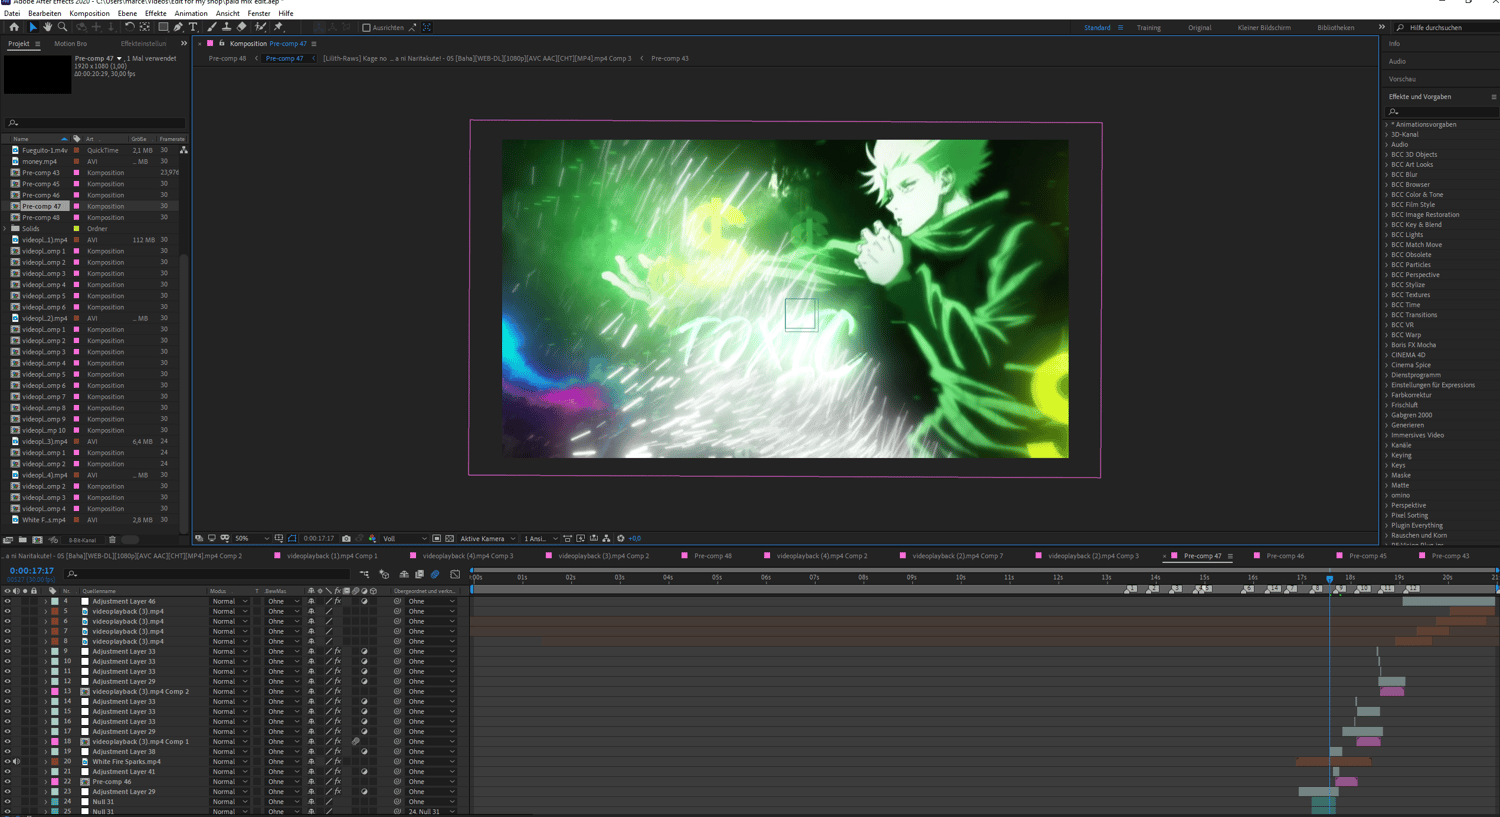Hide the Pre-comp 46 layer in timeline
This screenshot has width=1500, height=817.
click(x=7, y=781)
